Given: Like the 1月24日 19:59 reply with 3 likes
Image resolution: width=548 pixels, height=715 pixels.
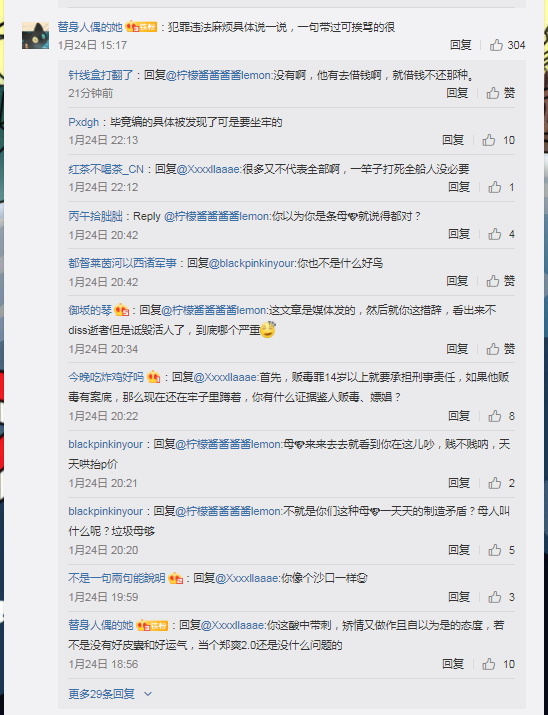Looking at the screenshot, I should click(x=501, y=597).
